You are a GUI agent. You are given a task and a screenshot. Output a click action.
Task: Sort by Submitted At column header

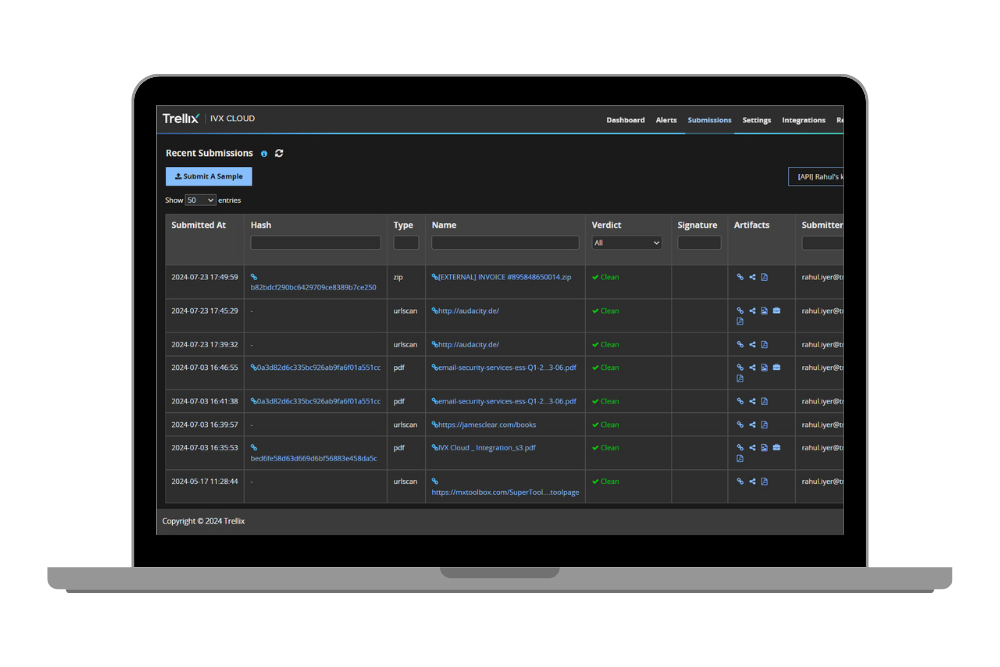coord(198,225)
